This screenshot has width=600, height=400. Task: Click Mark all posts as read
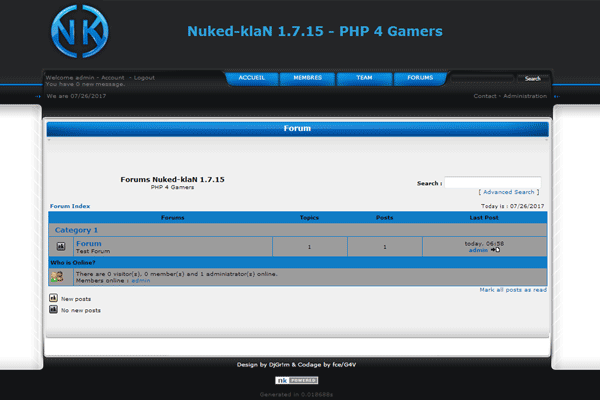[513, 290]
